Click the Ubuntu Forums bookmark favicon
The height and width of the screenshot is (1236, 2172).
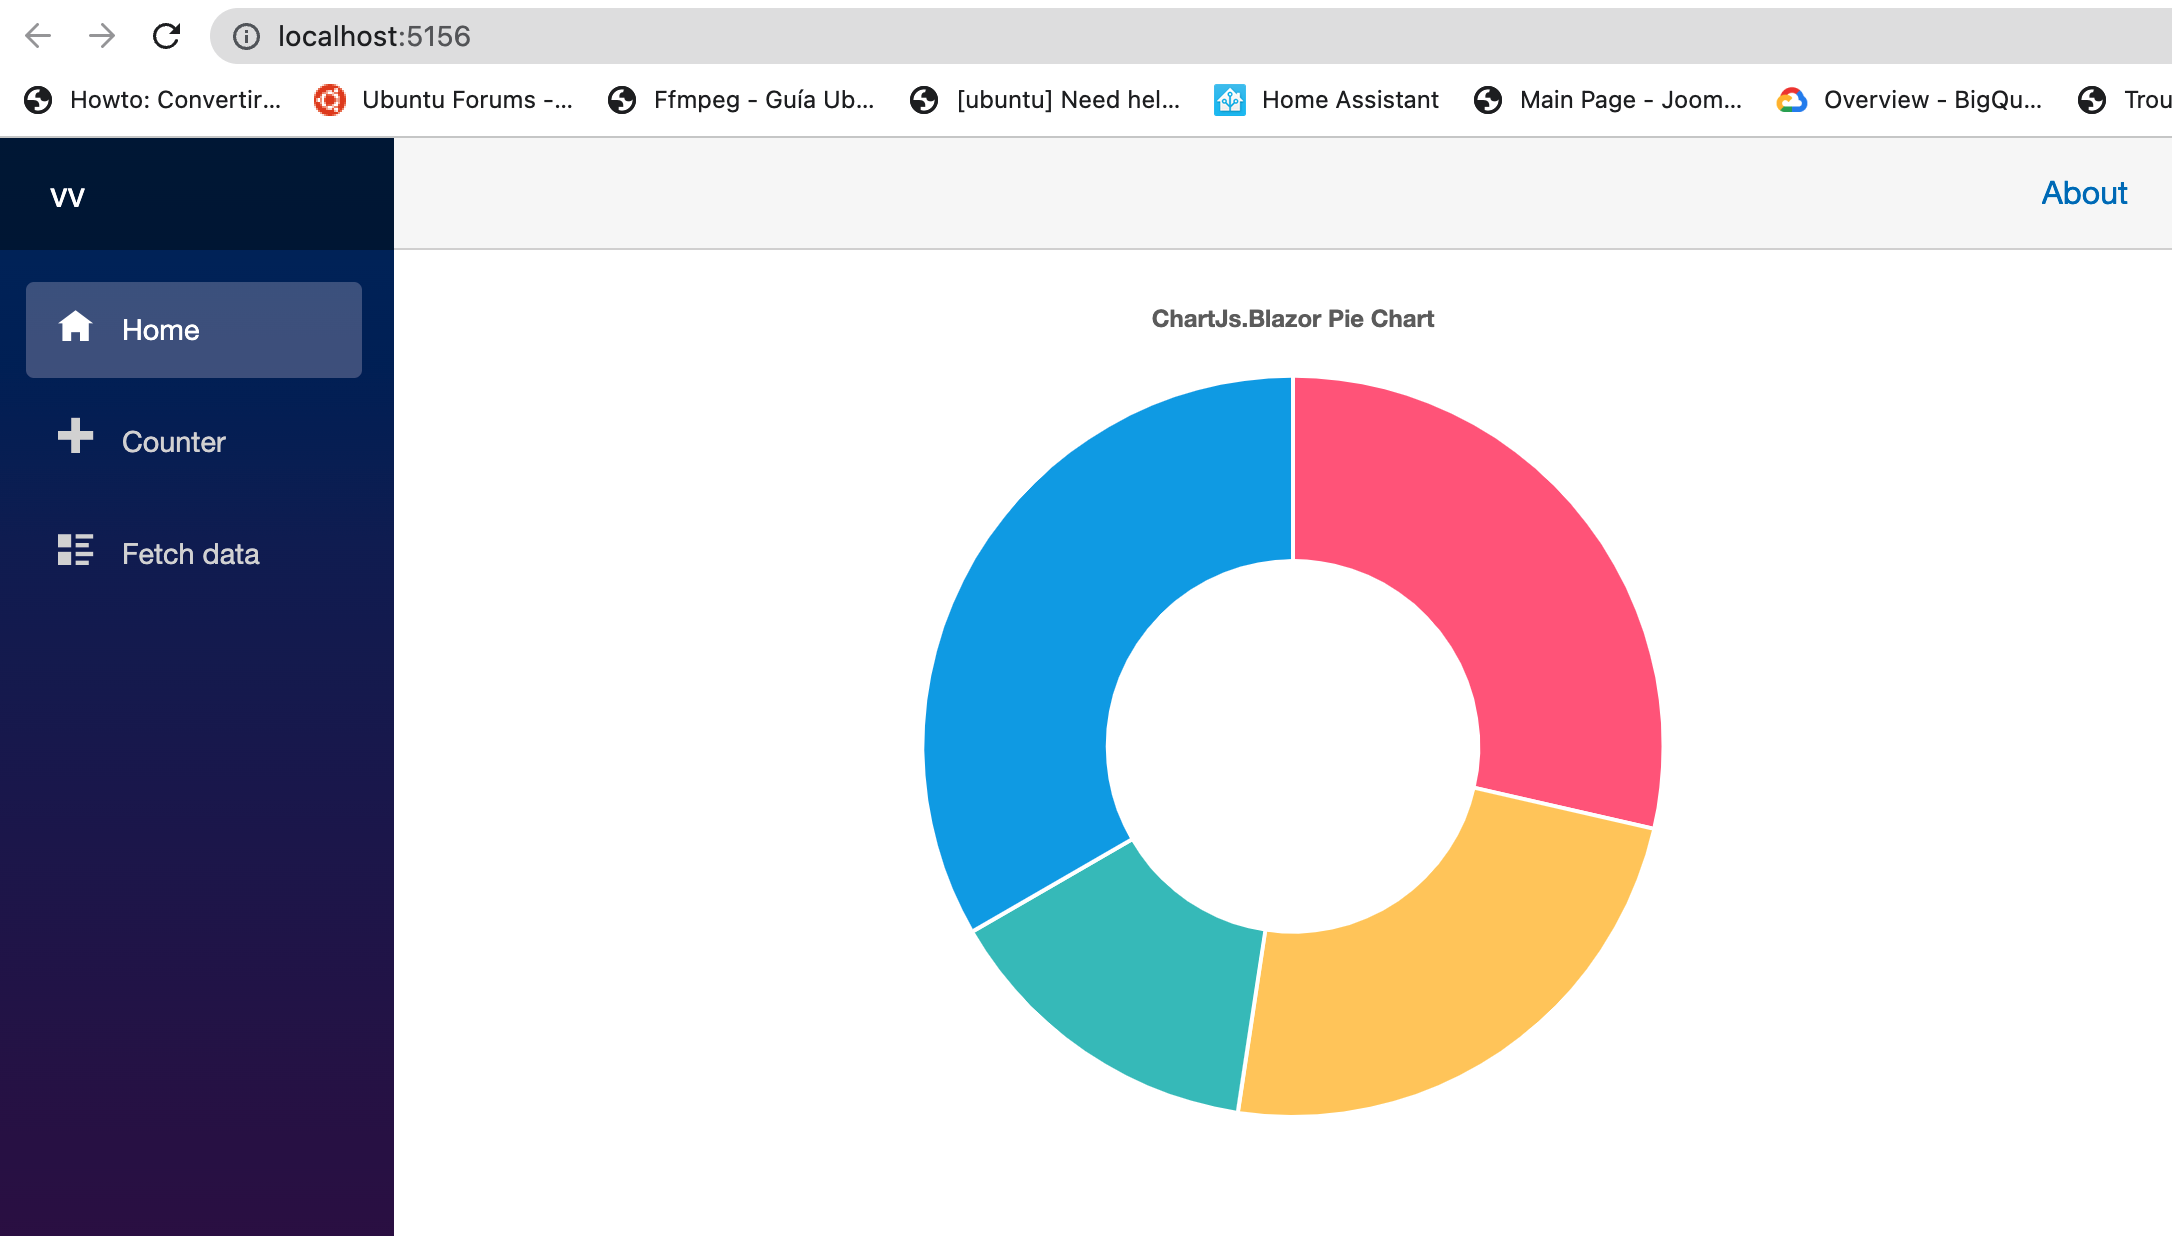click(329, 100)
